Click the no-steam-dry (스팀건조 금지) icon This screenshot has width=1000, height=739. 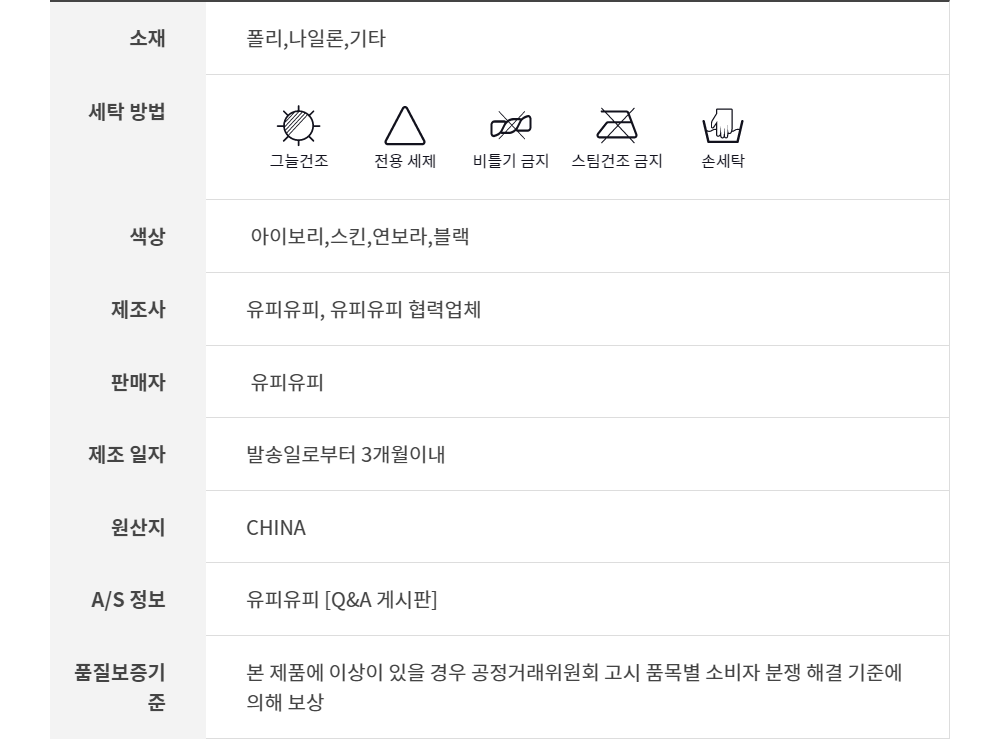(x=616, y=124)
